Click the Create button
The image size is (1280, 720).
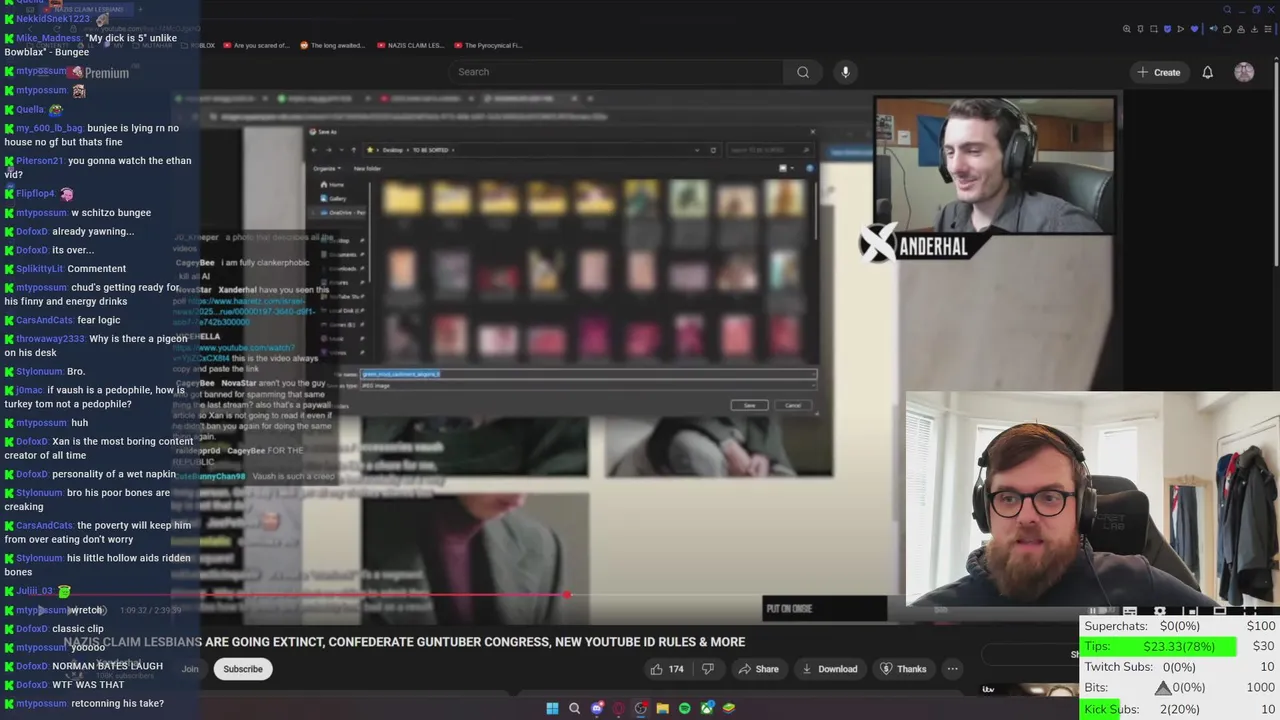pos(1158,72)
